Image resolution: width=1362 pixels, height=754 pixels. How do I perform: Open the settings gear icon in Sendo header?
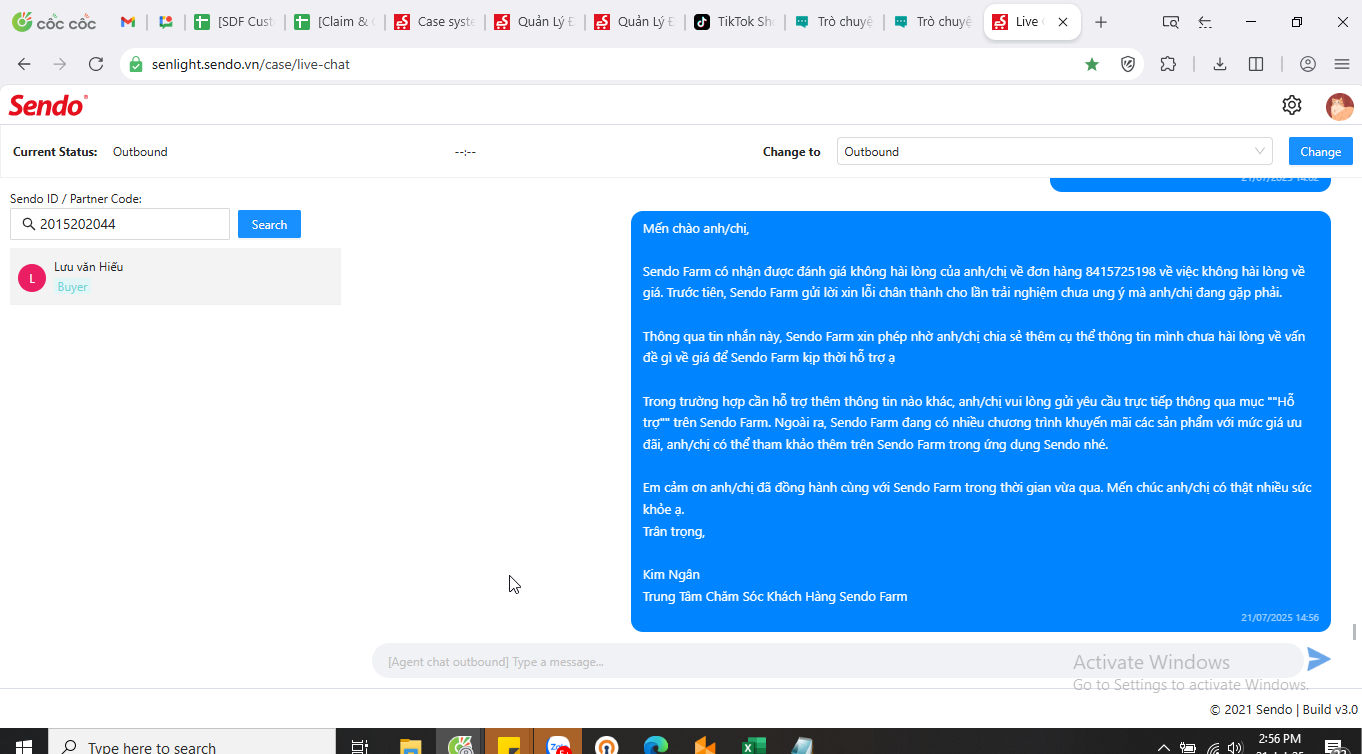click(1292, 105)
